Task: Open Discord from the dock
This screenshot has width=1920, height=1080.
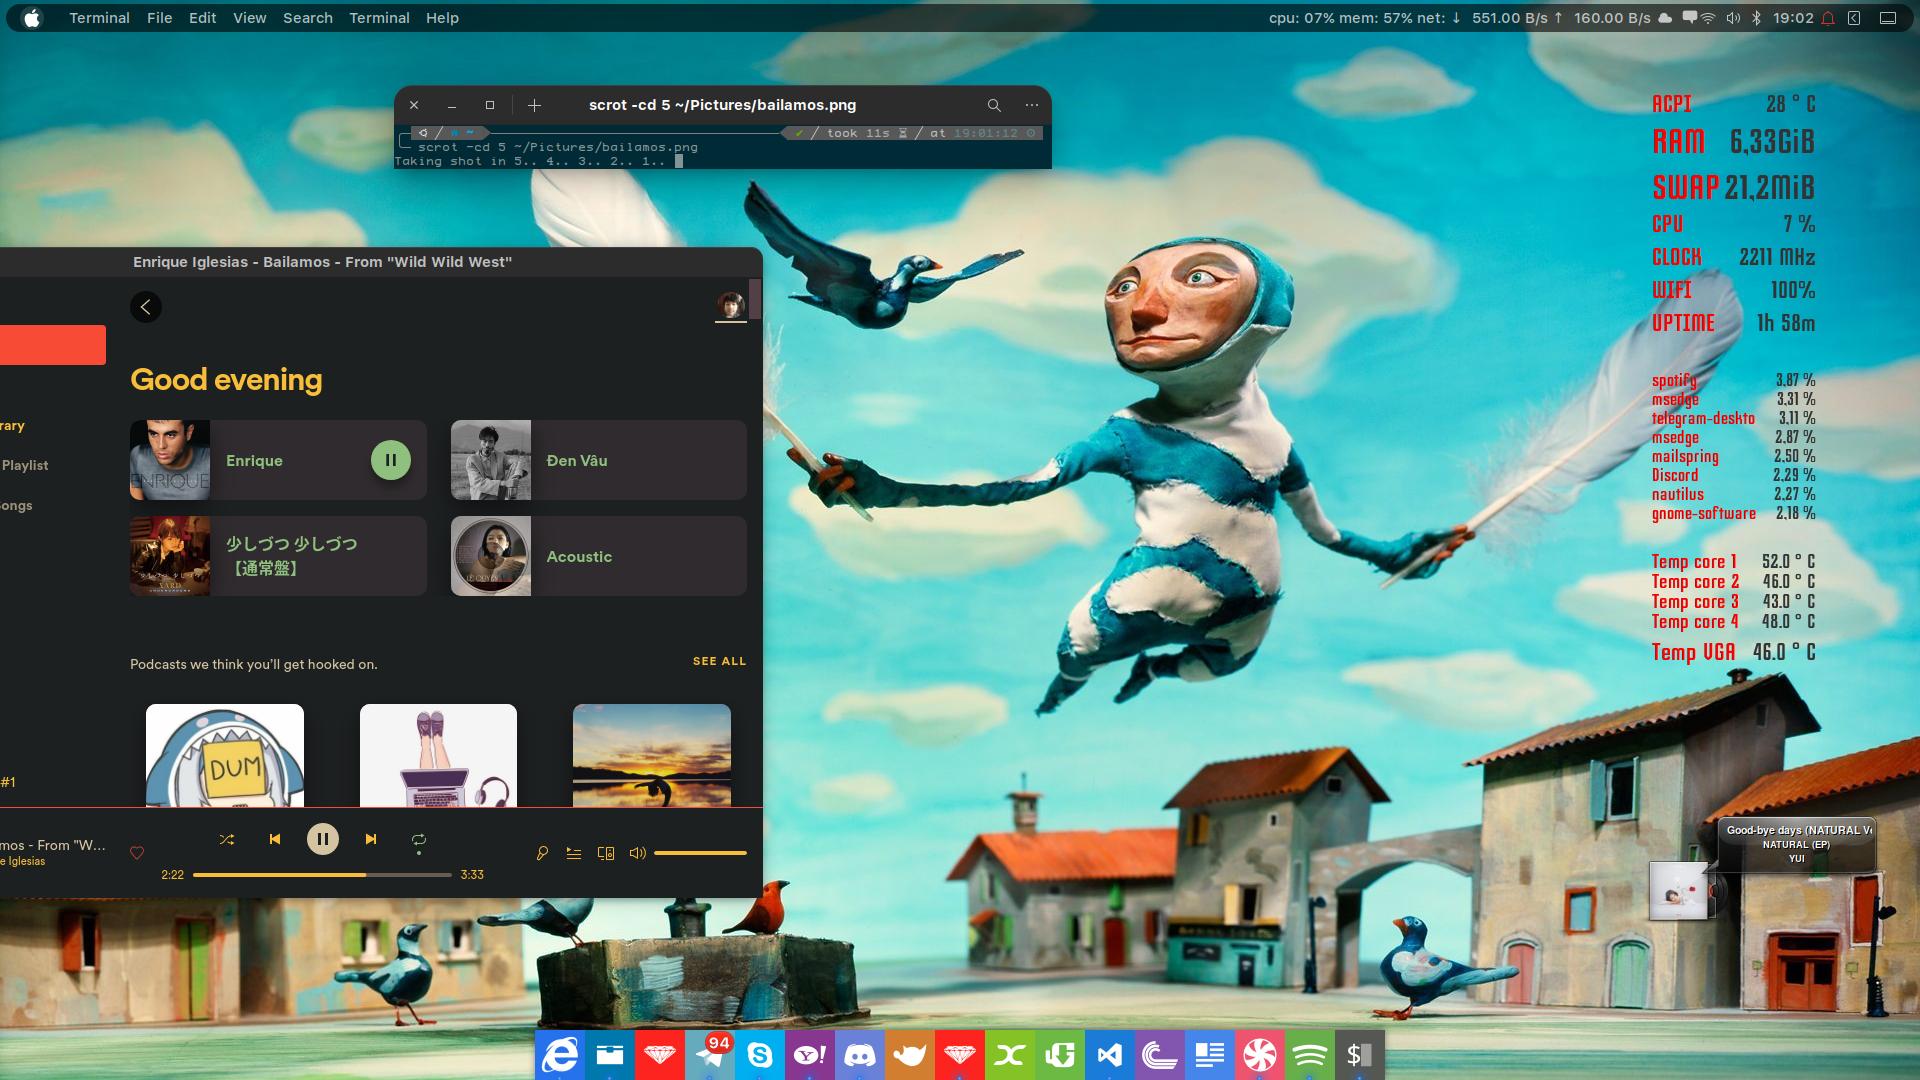Action: tap(860, 1055)
